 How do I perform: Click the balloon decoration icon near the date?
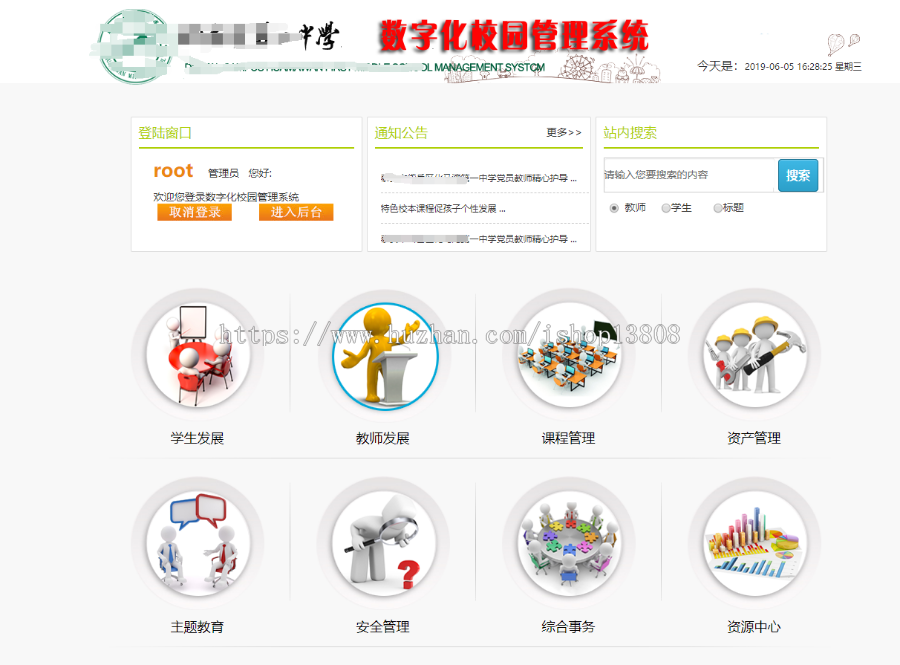coord(843,44)
